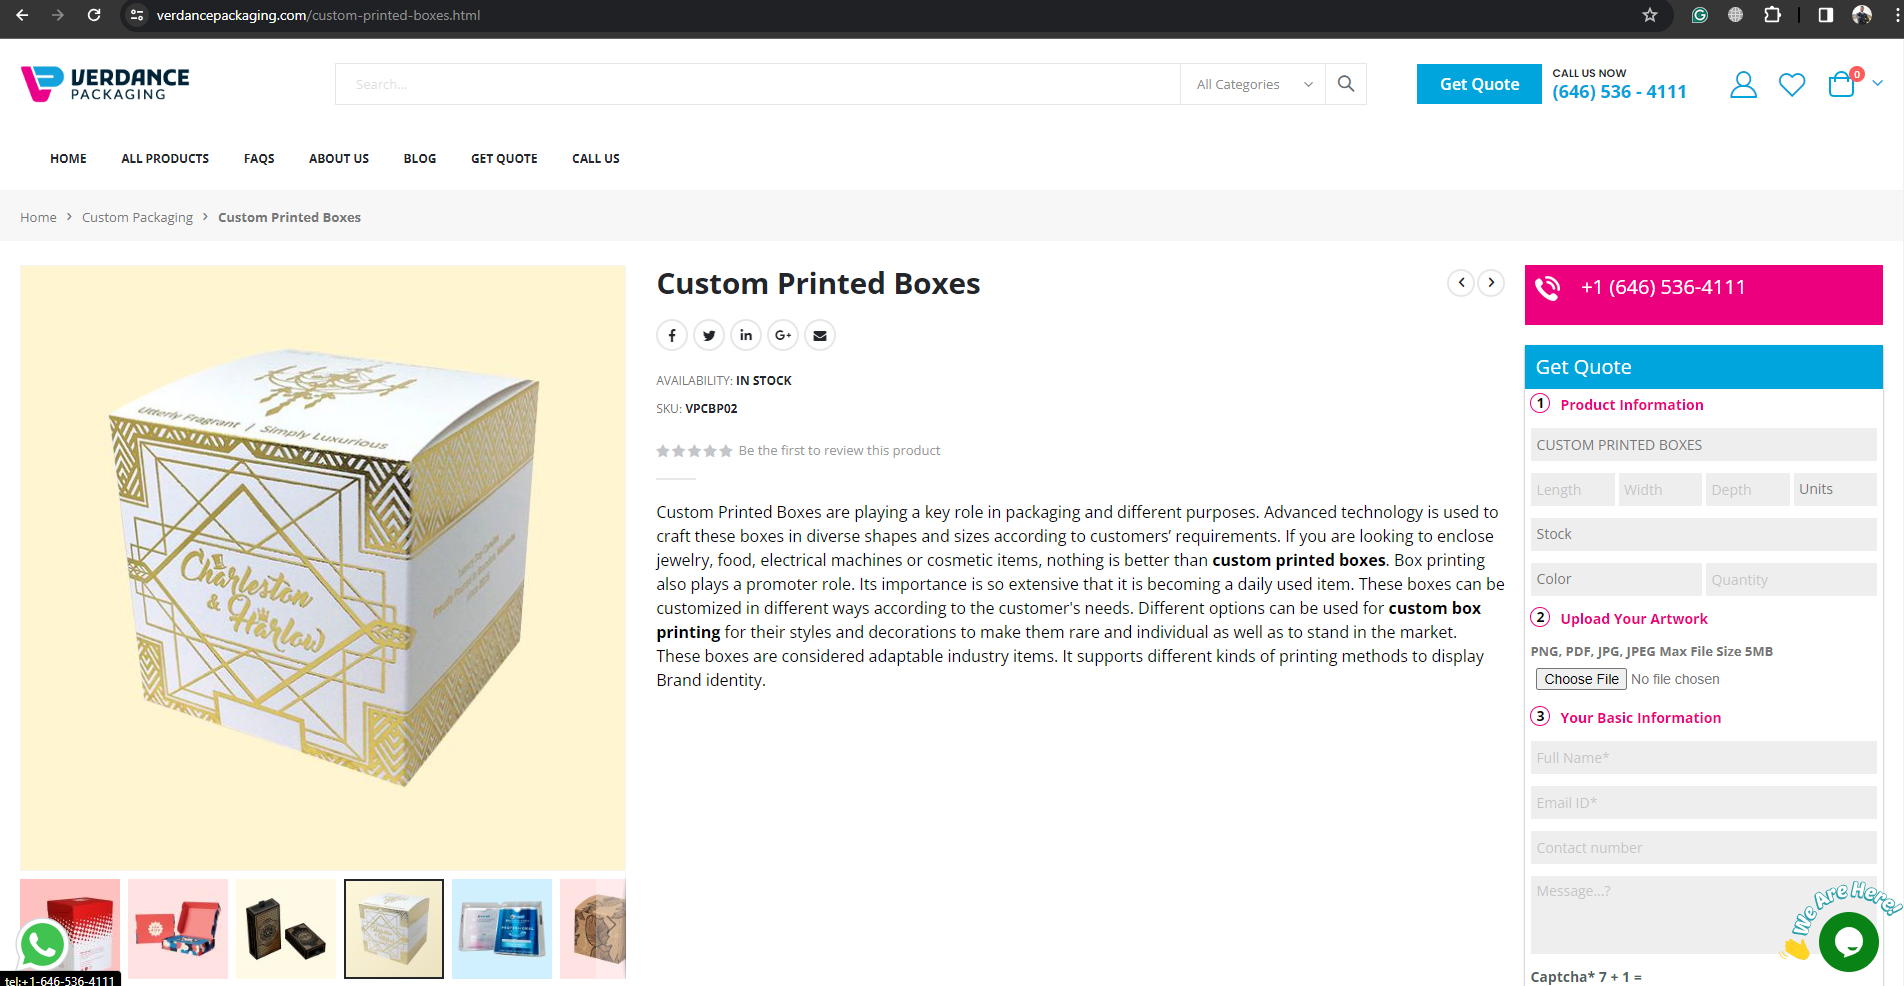
Task: Open WhatsApp chat bubble
Action: pyautogui.click(x=42, y=944)
